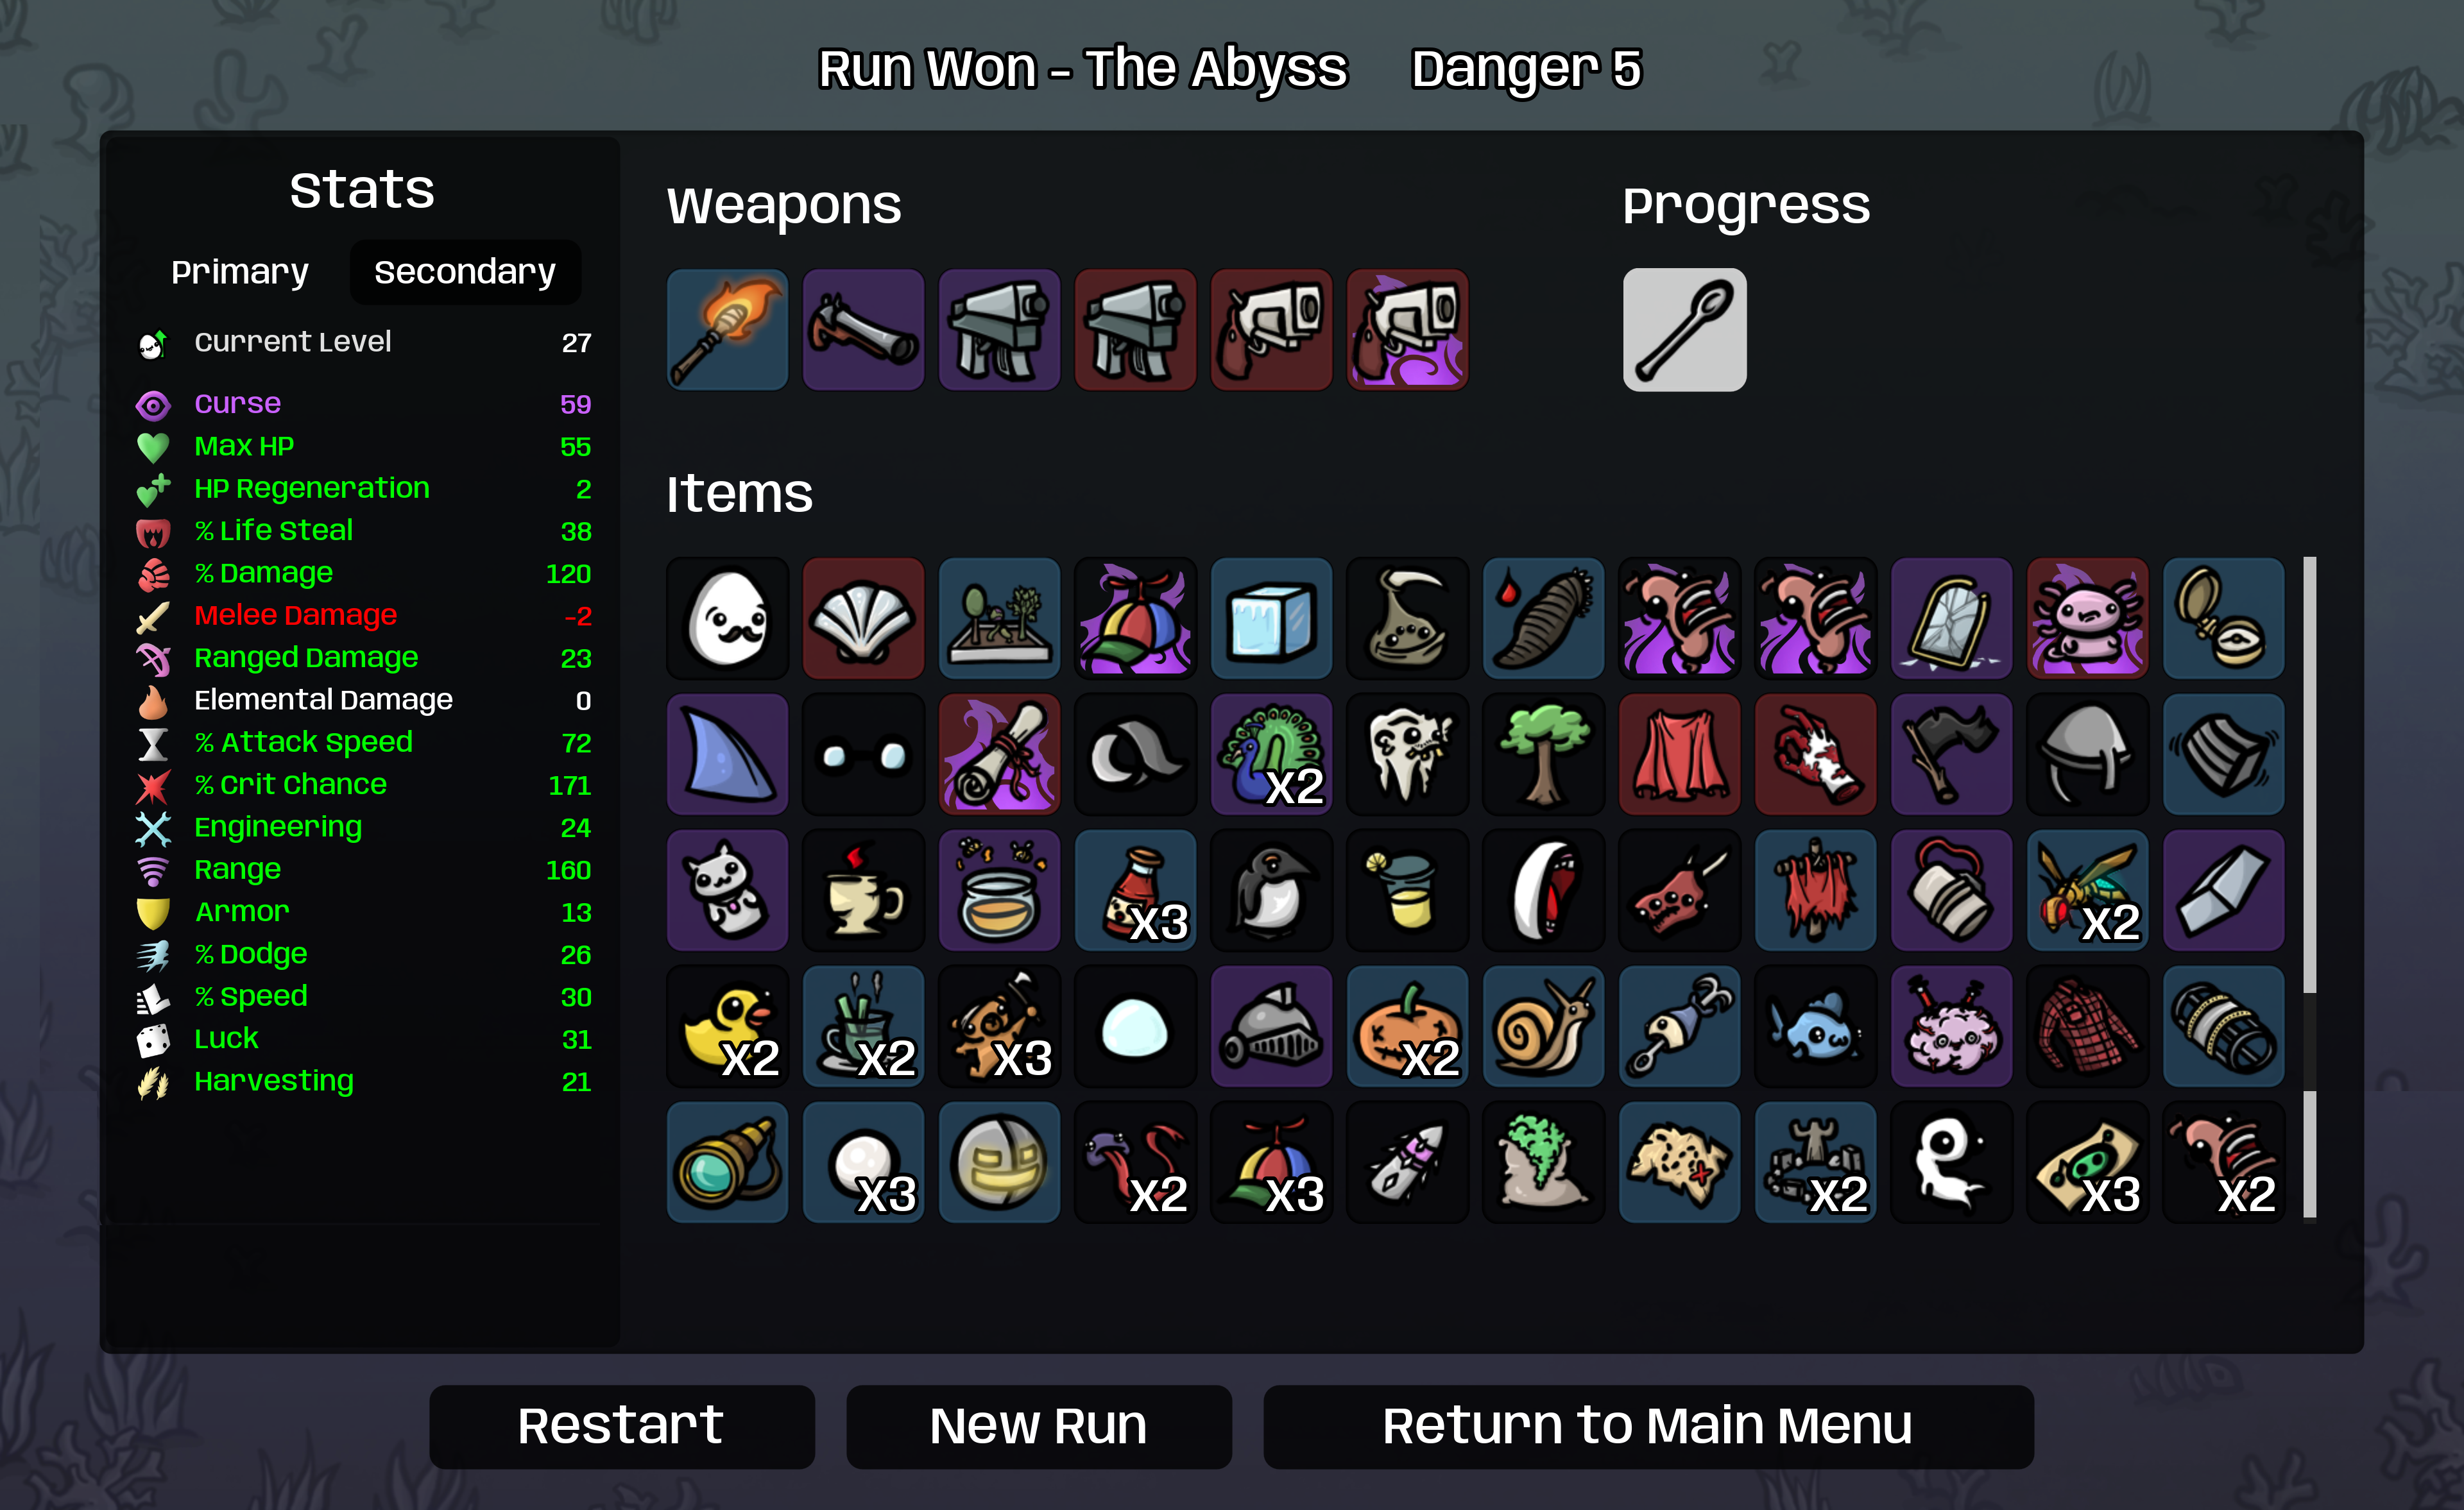Switch to the Secondary stats tab
The width and height of the screenshot is (2464, 1510).
tap(465, 272)
